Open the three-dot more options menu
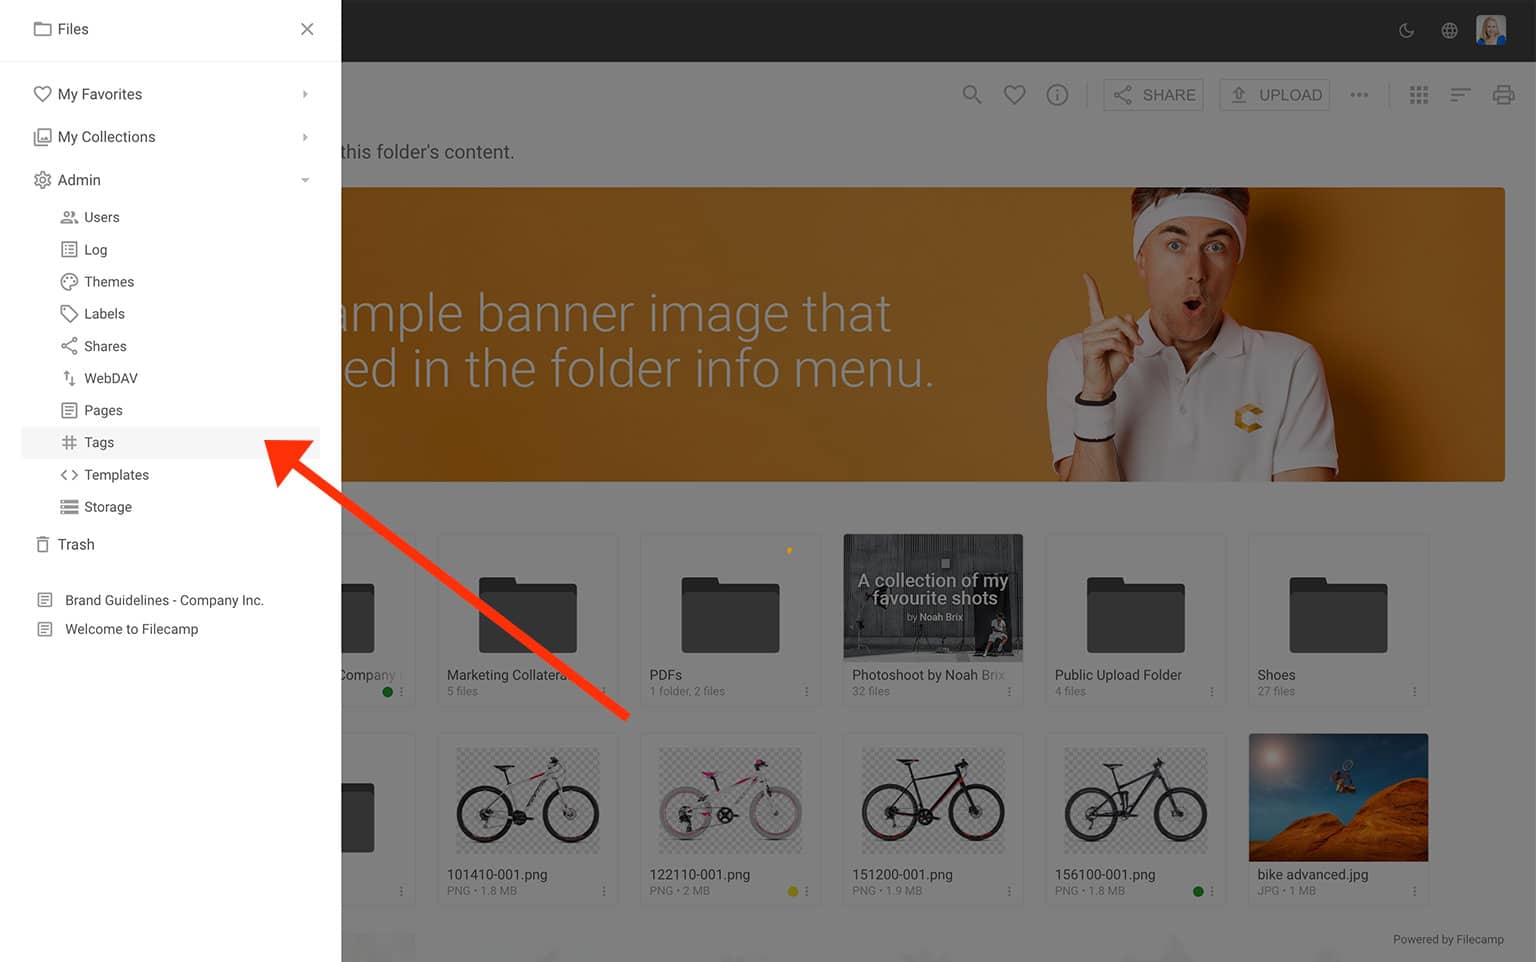 tap(1359, 95)
